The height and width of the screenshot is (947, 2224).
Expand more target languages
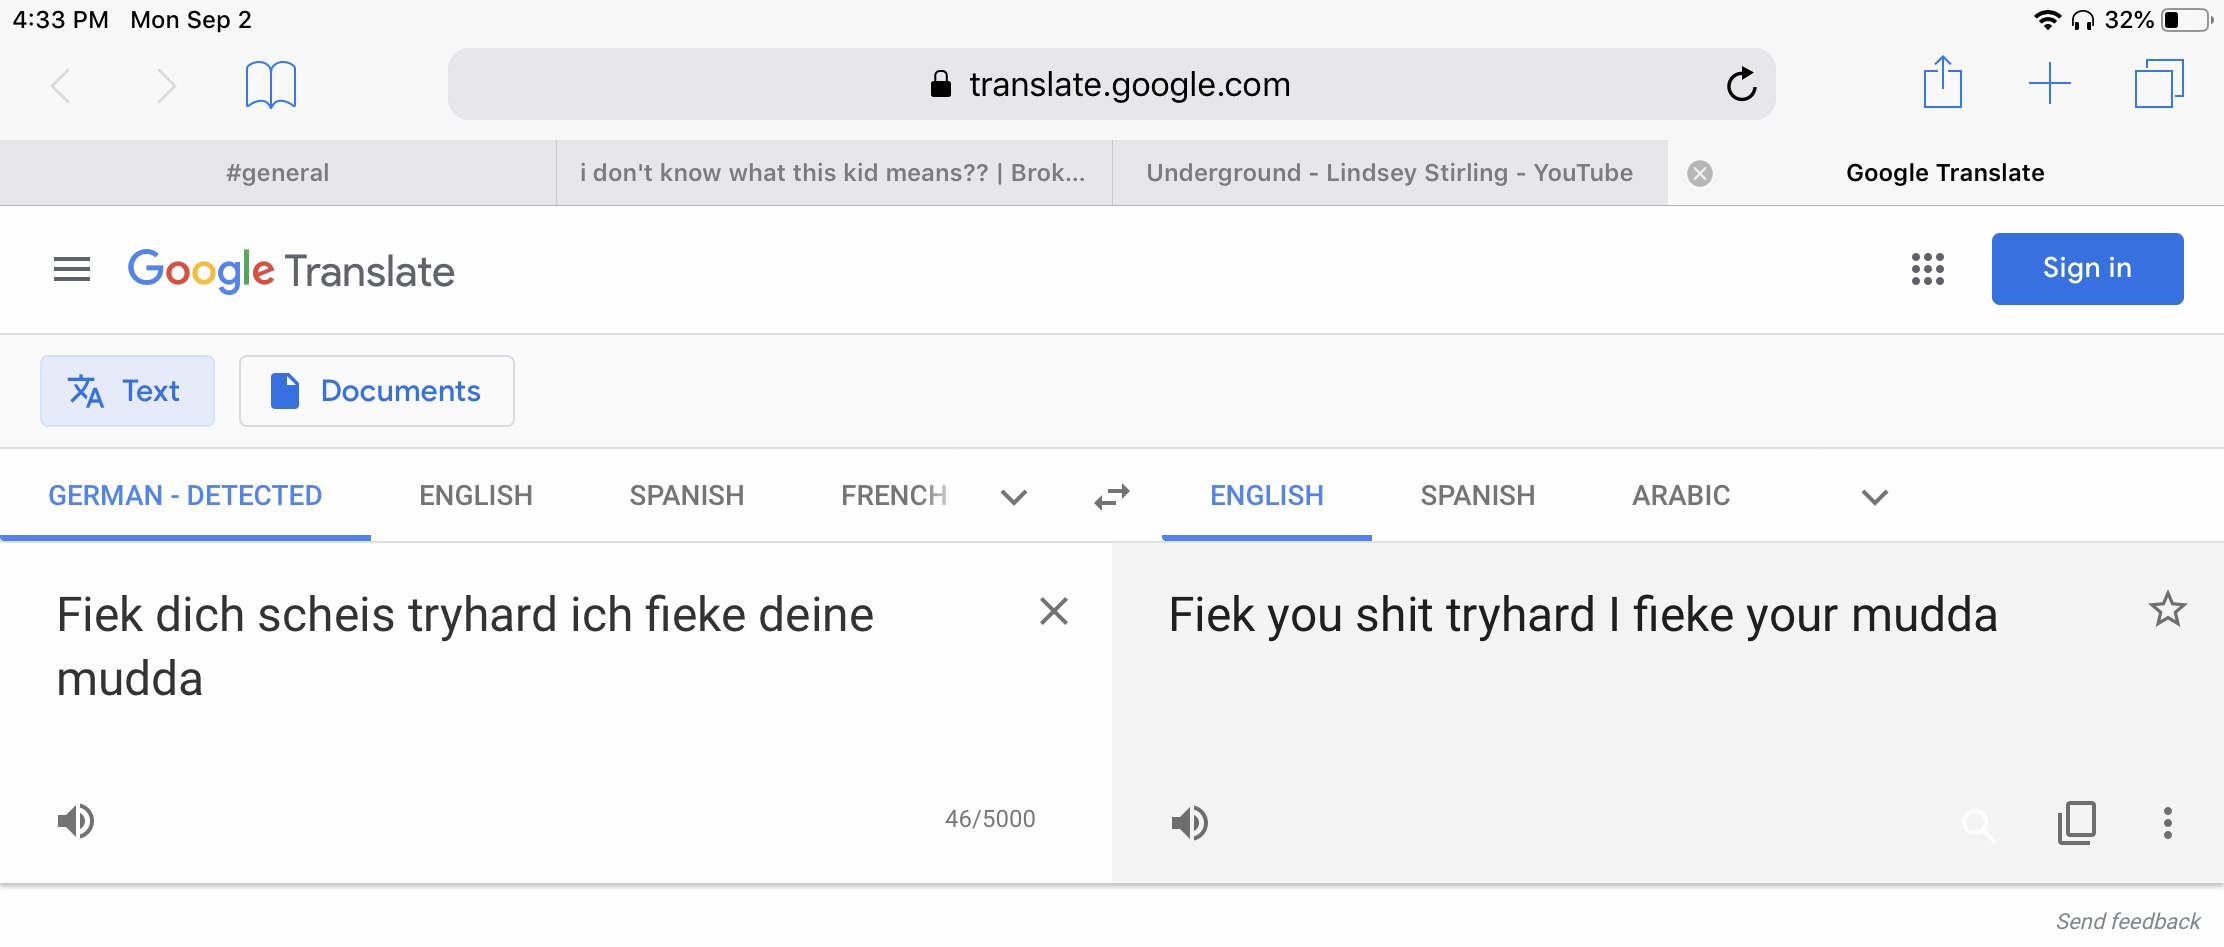click(1875, 497)
